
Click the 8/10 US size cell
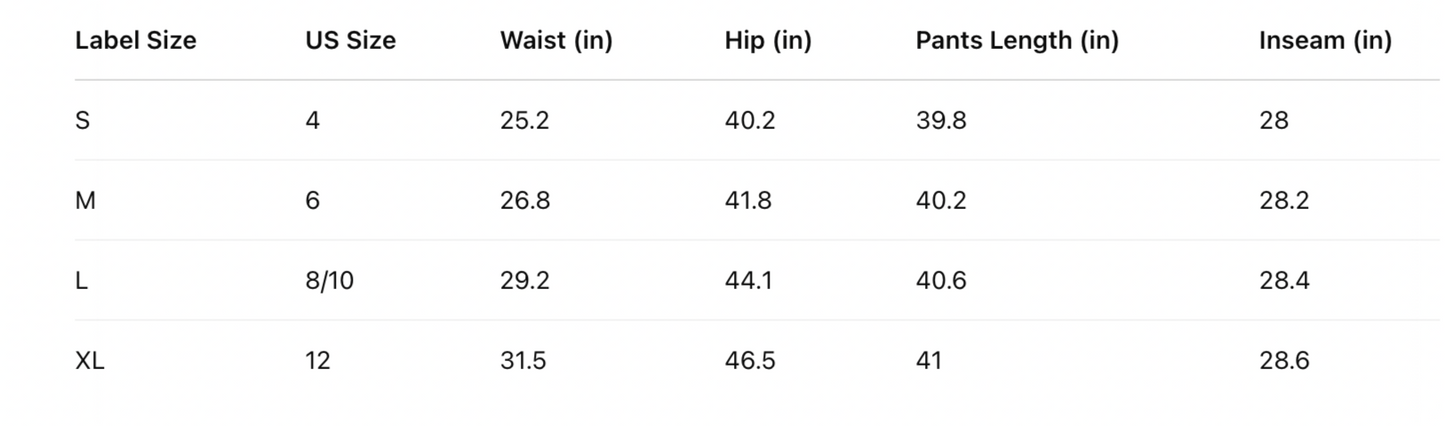(x=329, y=281)
